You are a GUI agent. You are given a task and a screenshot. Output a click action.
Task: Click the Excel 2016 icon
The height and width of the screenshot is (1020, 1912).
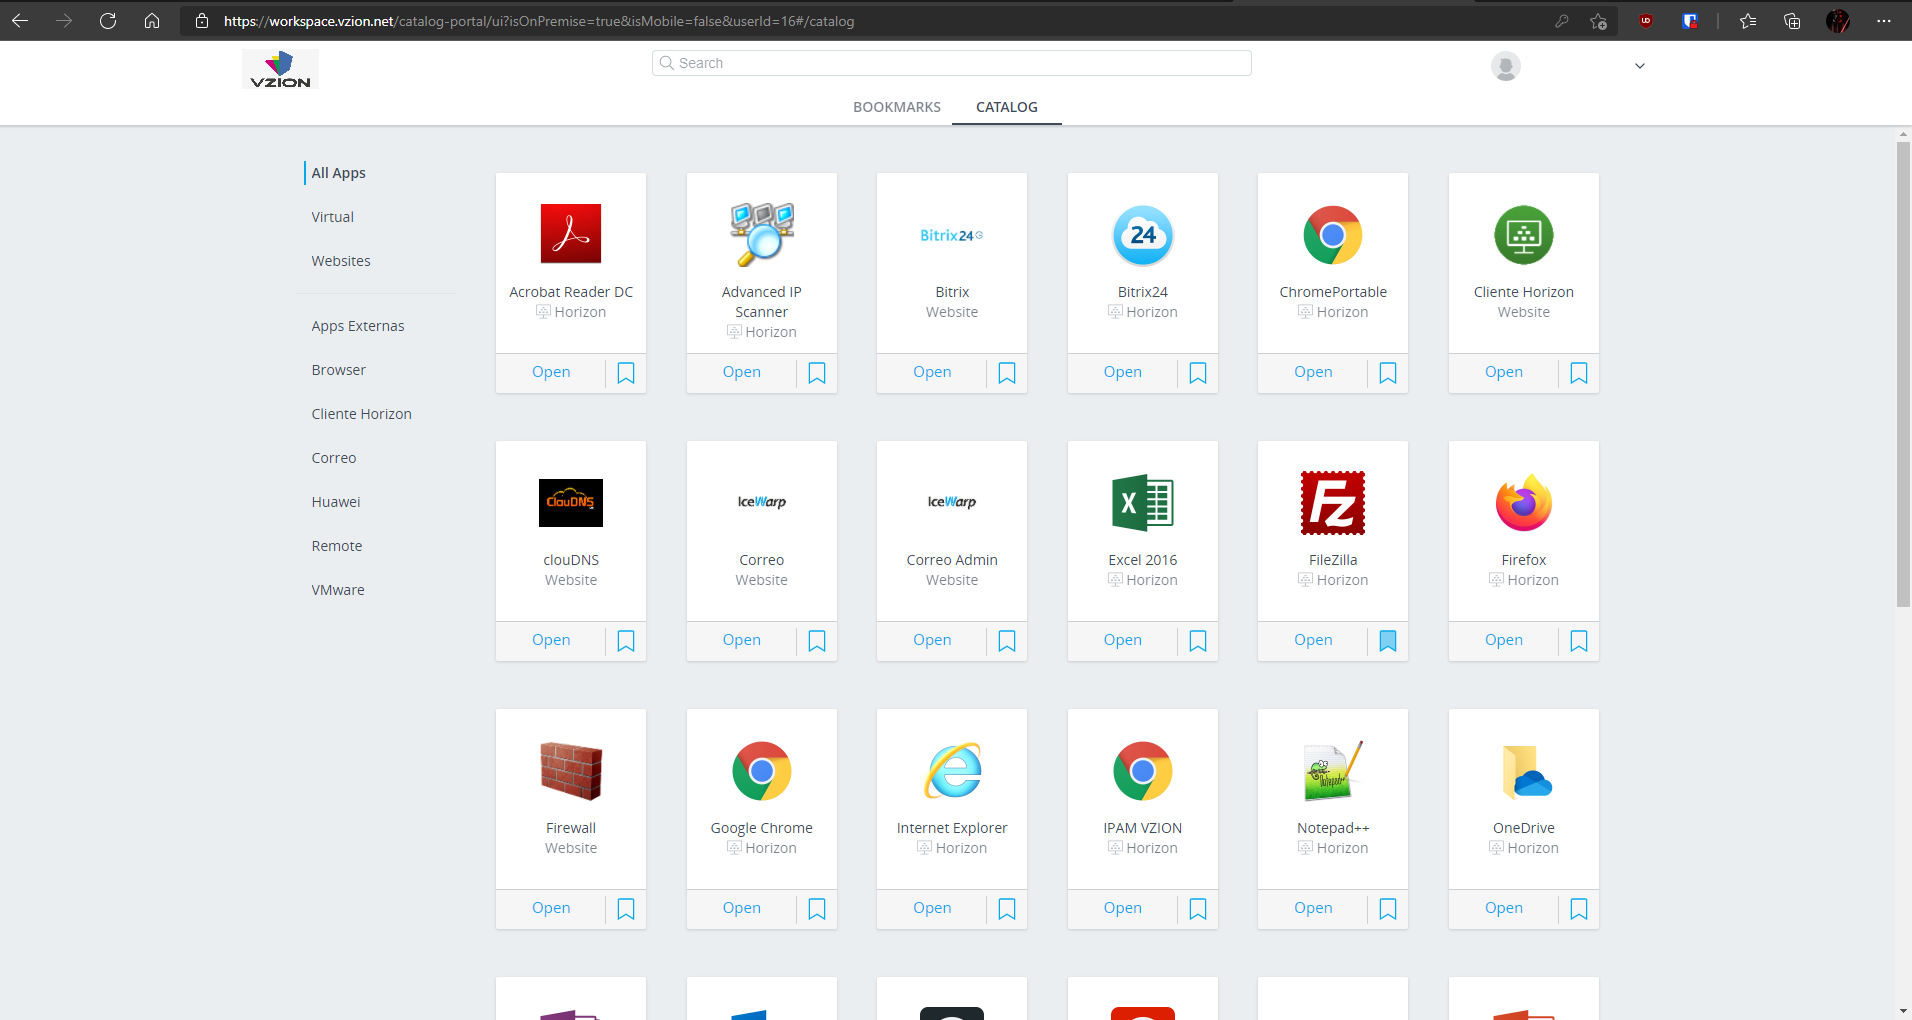click(x=1143, y=503)
